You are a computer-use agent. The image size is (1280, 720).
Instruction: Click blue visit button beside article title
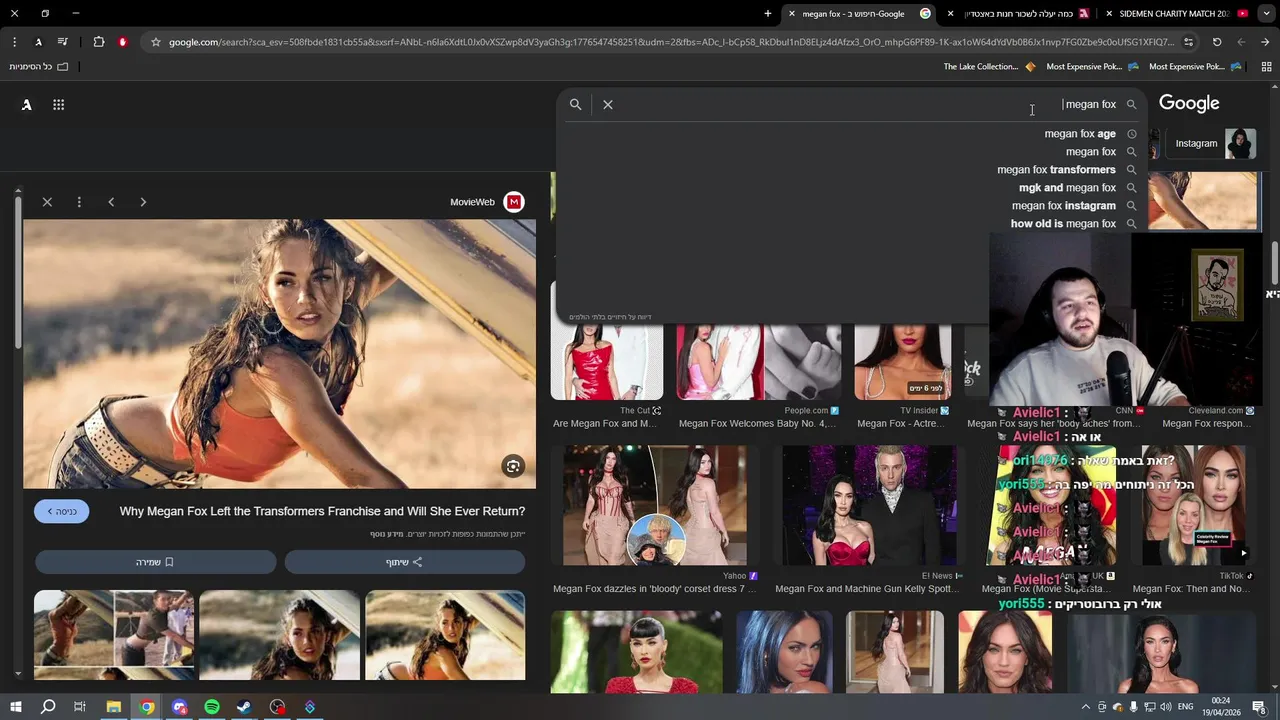coord(62,512)
